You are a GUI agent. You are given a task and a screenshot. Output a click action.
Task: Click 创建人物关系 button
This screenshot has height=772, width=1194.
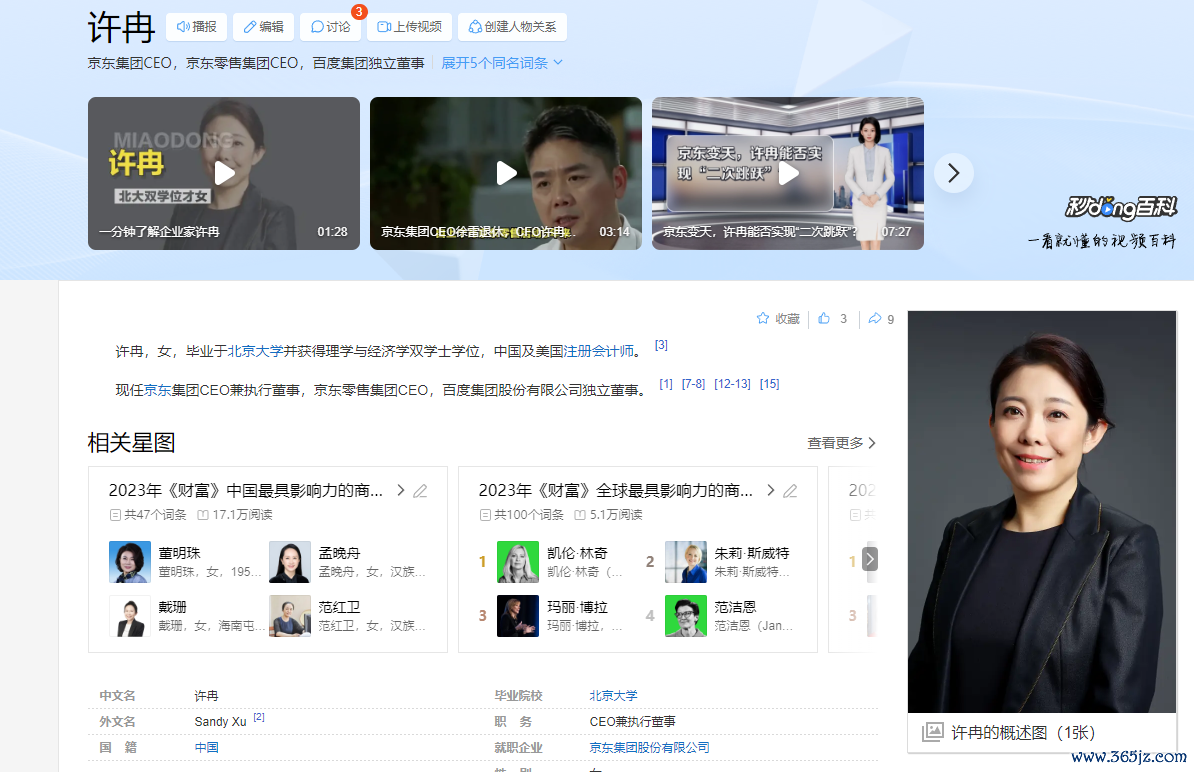click(x=512, y=27)
